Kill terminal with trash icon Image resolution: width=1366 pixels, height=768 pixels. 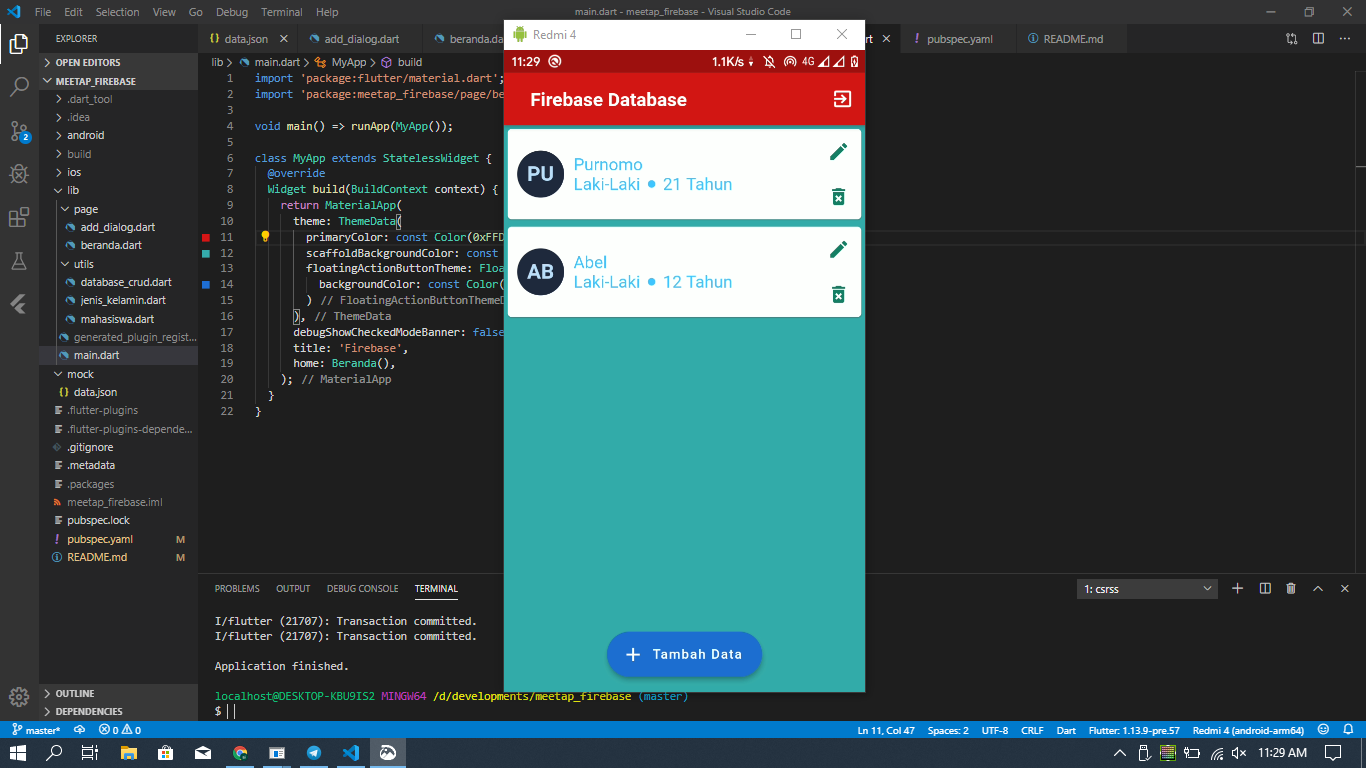coord(1291,589)
